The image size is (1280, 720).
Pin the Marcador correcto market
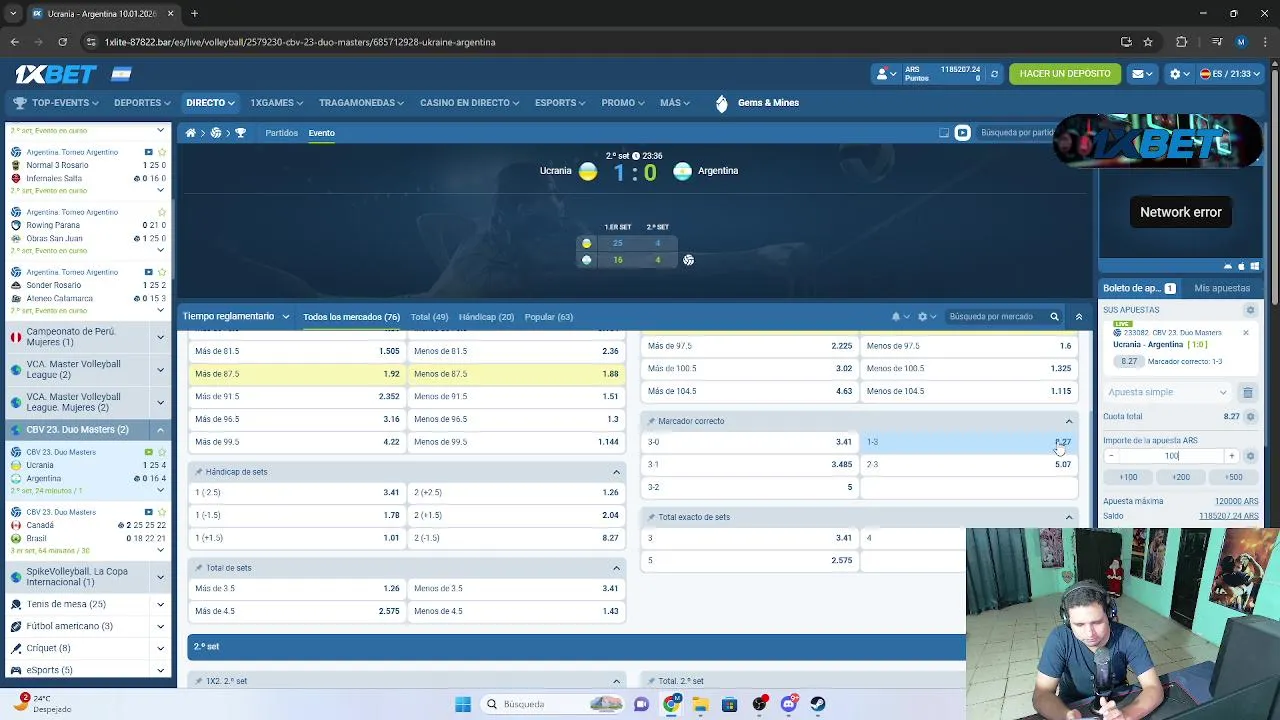coord(651,421)
